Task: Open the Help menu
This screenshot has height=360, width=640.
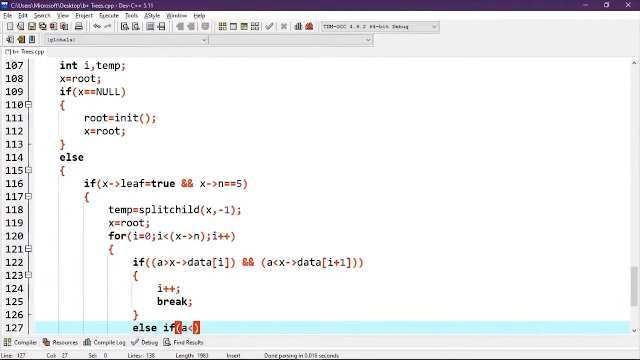Action: tap(199, 16)
